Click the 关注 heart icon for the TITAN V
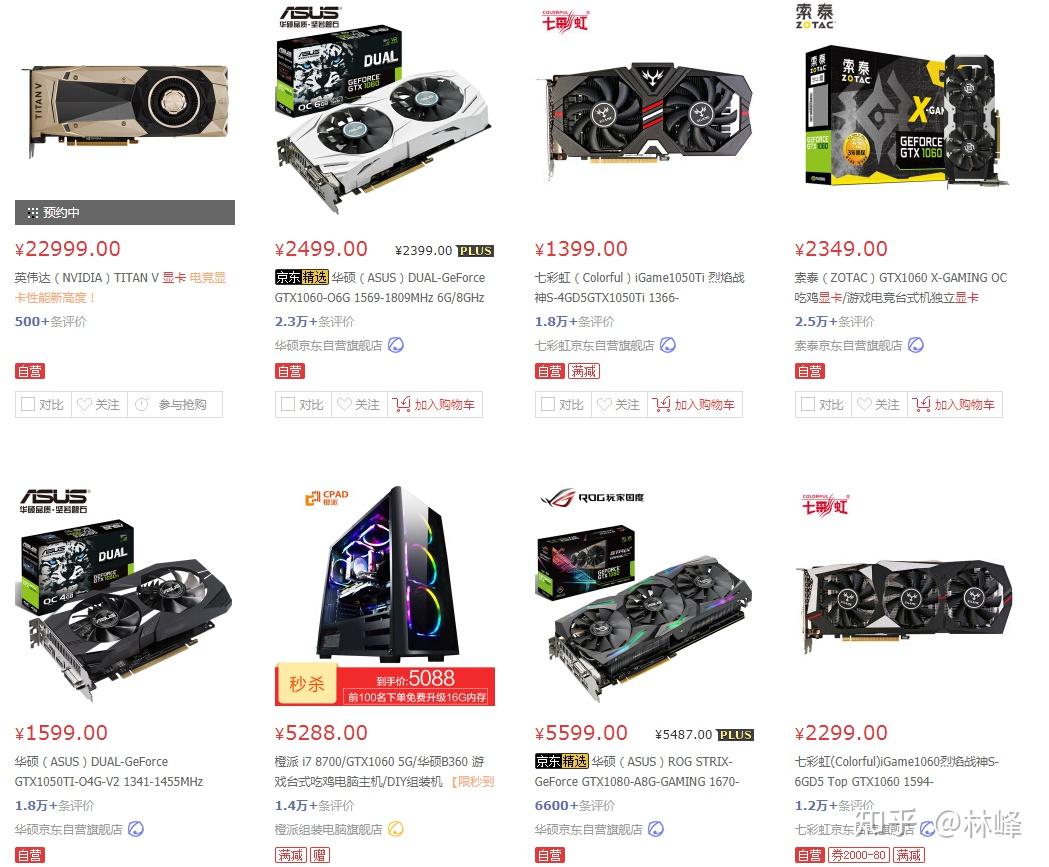The height and width of the screenshot is (867, 1049). pos(84,405)
